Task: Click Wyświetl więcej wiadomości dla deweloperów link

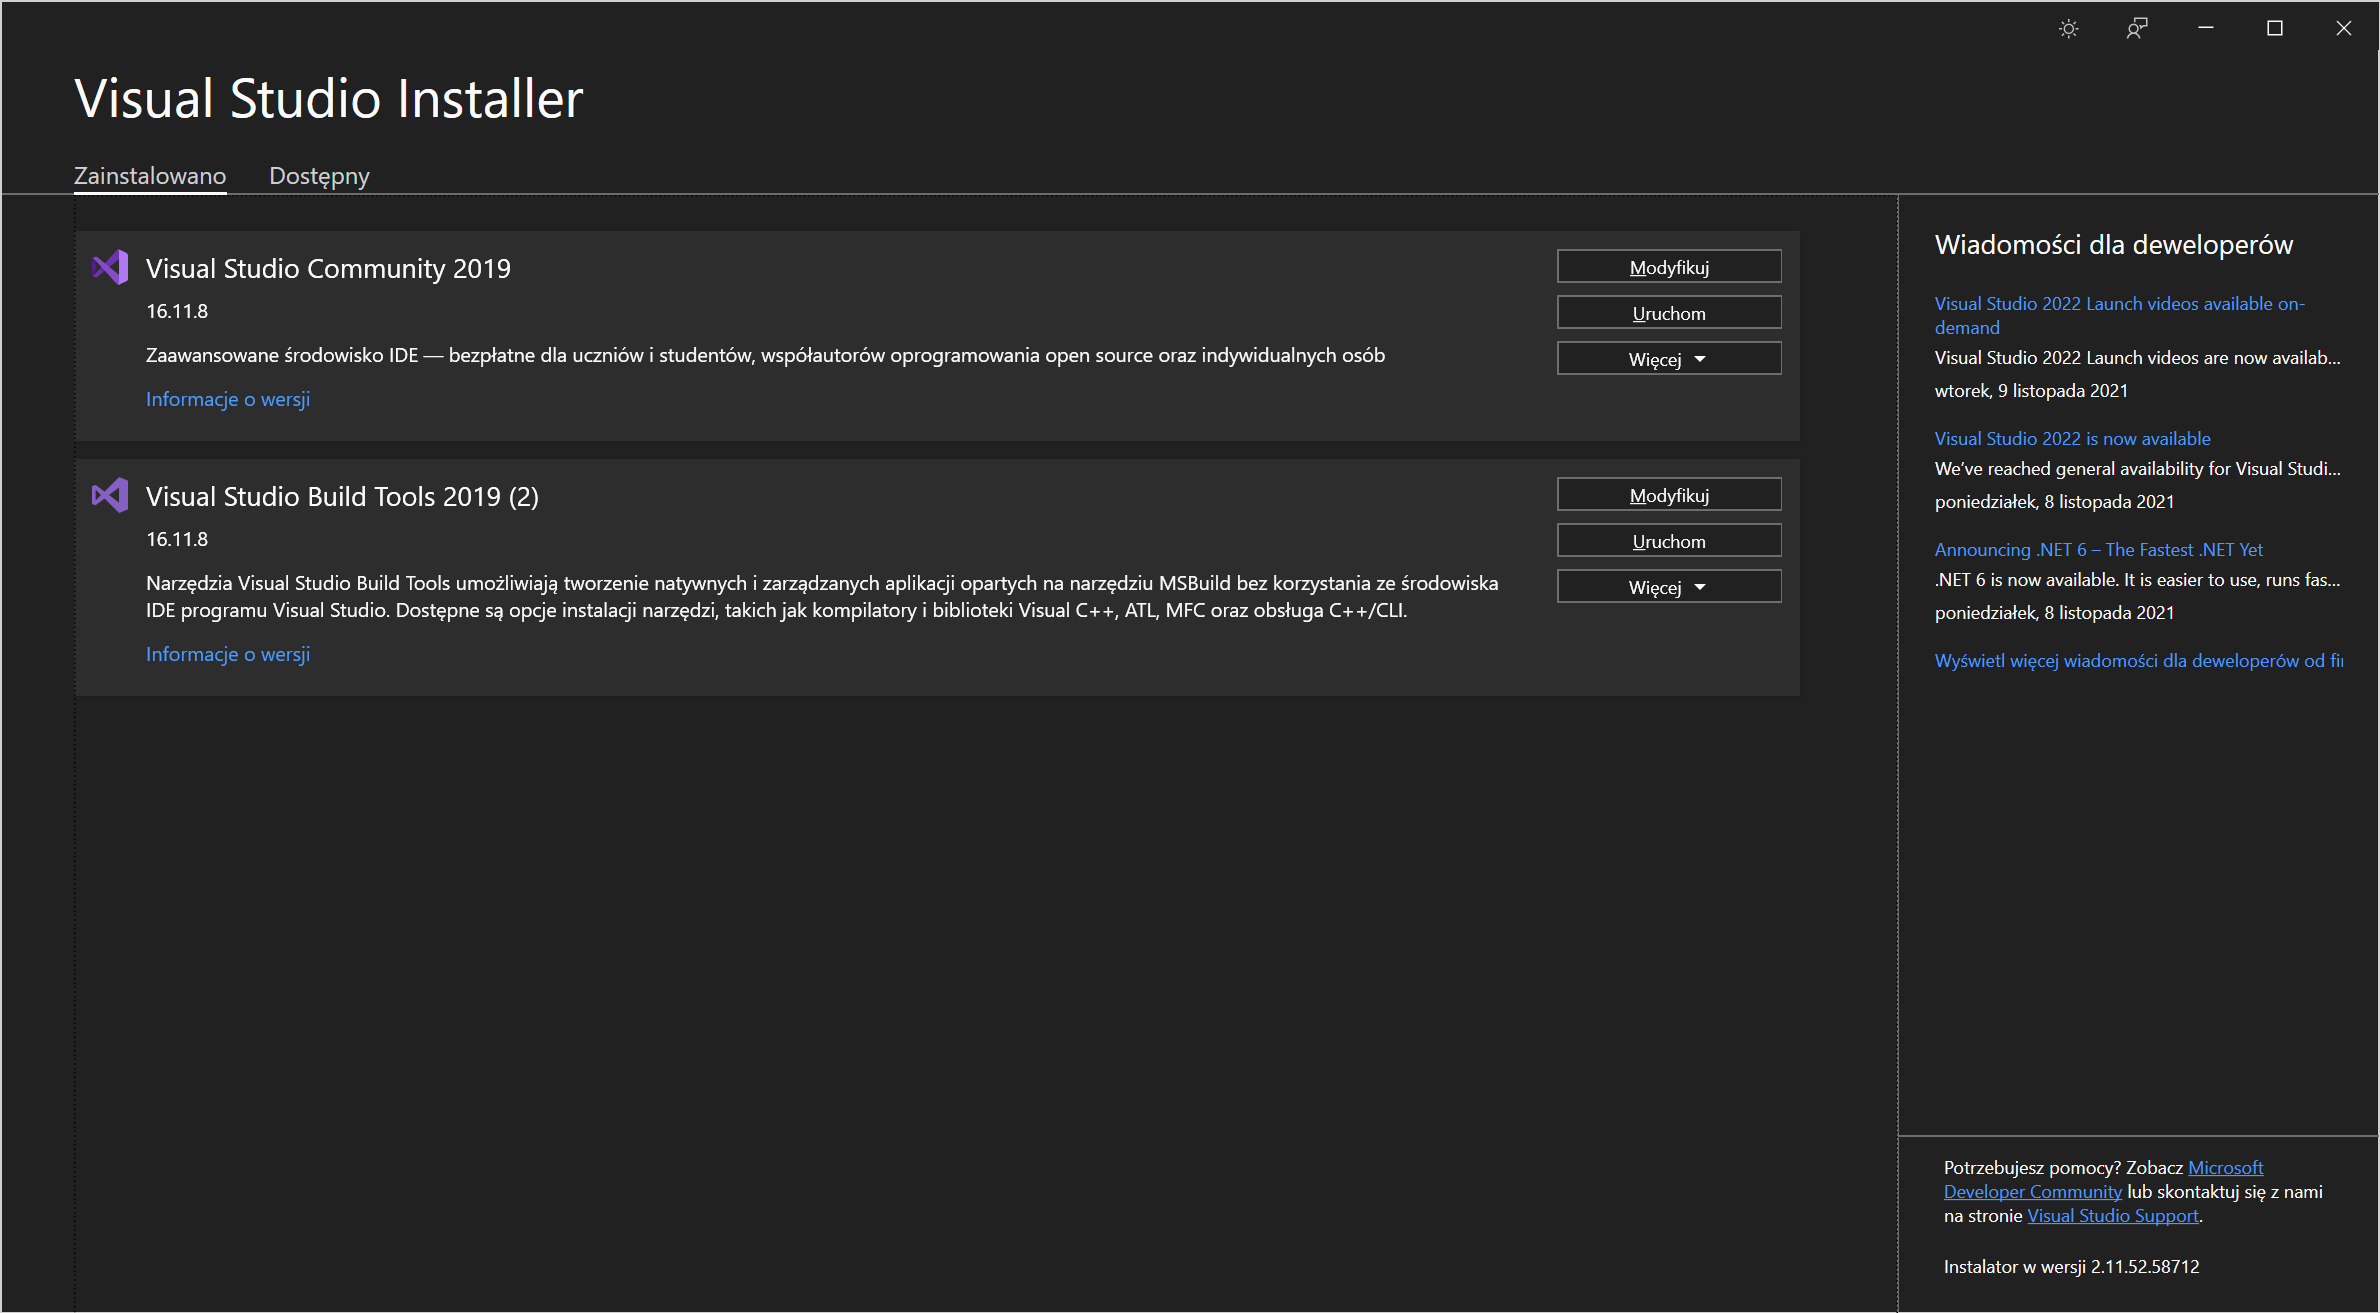Action: click(2139, 660)
